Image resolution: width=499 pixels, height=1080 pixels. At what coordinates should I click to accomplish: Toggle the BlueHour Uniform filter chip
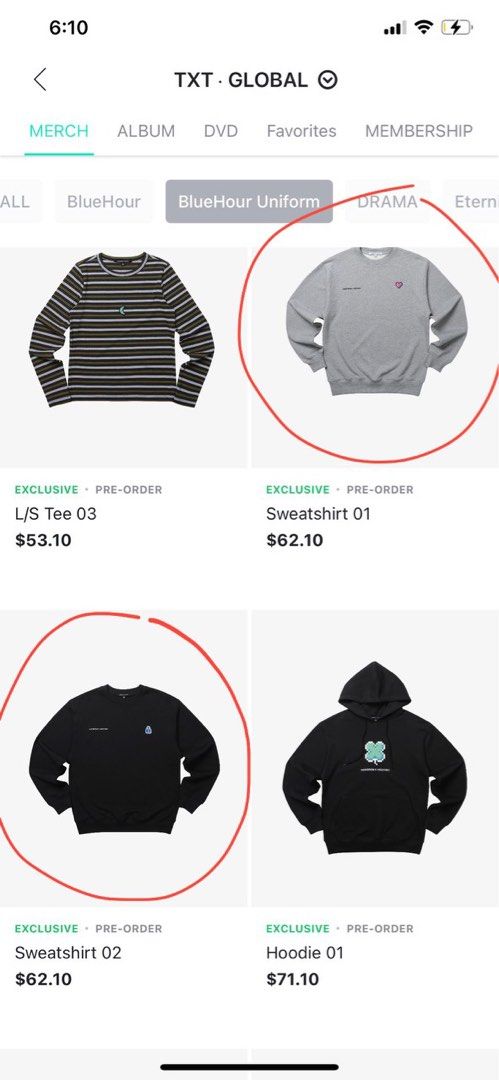coord(249,202)
